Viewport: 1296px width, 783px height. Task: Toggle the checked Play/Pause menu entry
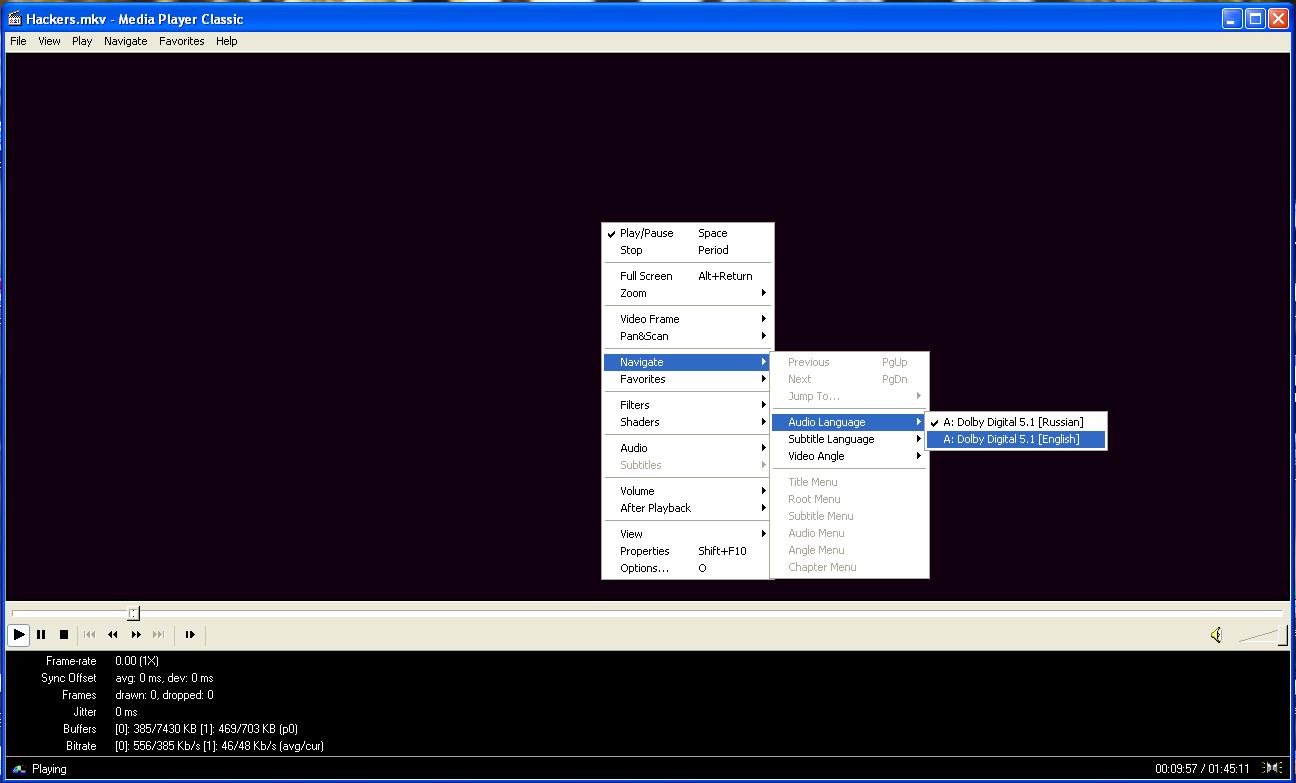pos(688,233)
